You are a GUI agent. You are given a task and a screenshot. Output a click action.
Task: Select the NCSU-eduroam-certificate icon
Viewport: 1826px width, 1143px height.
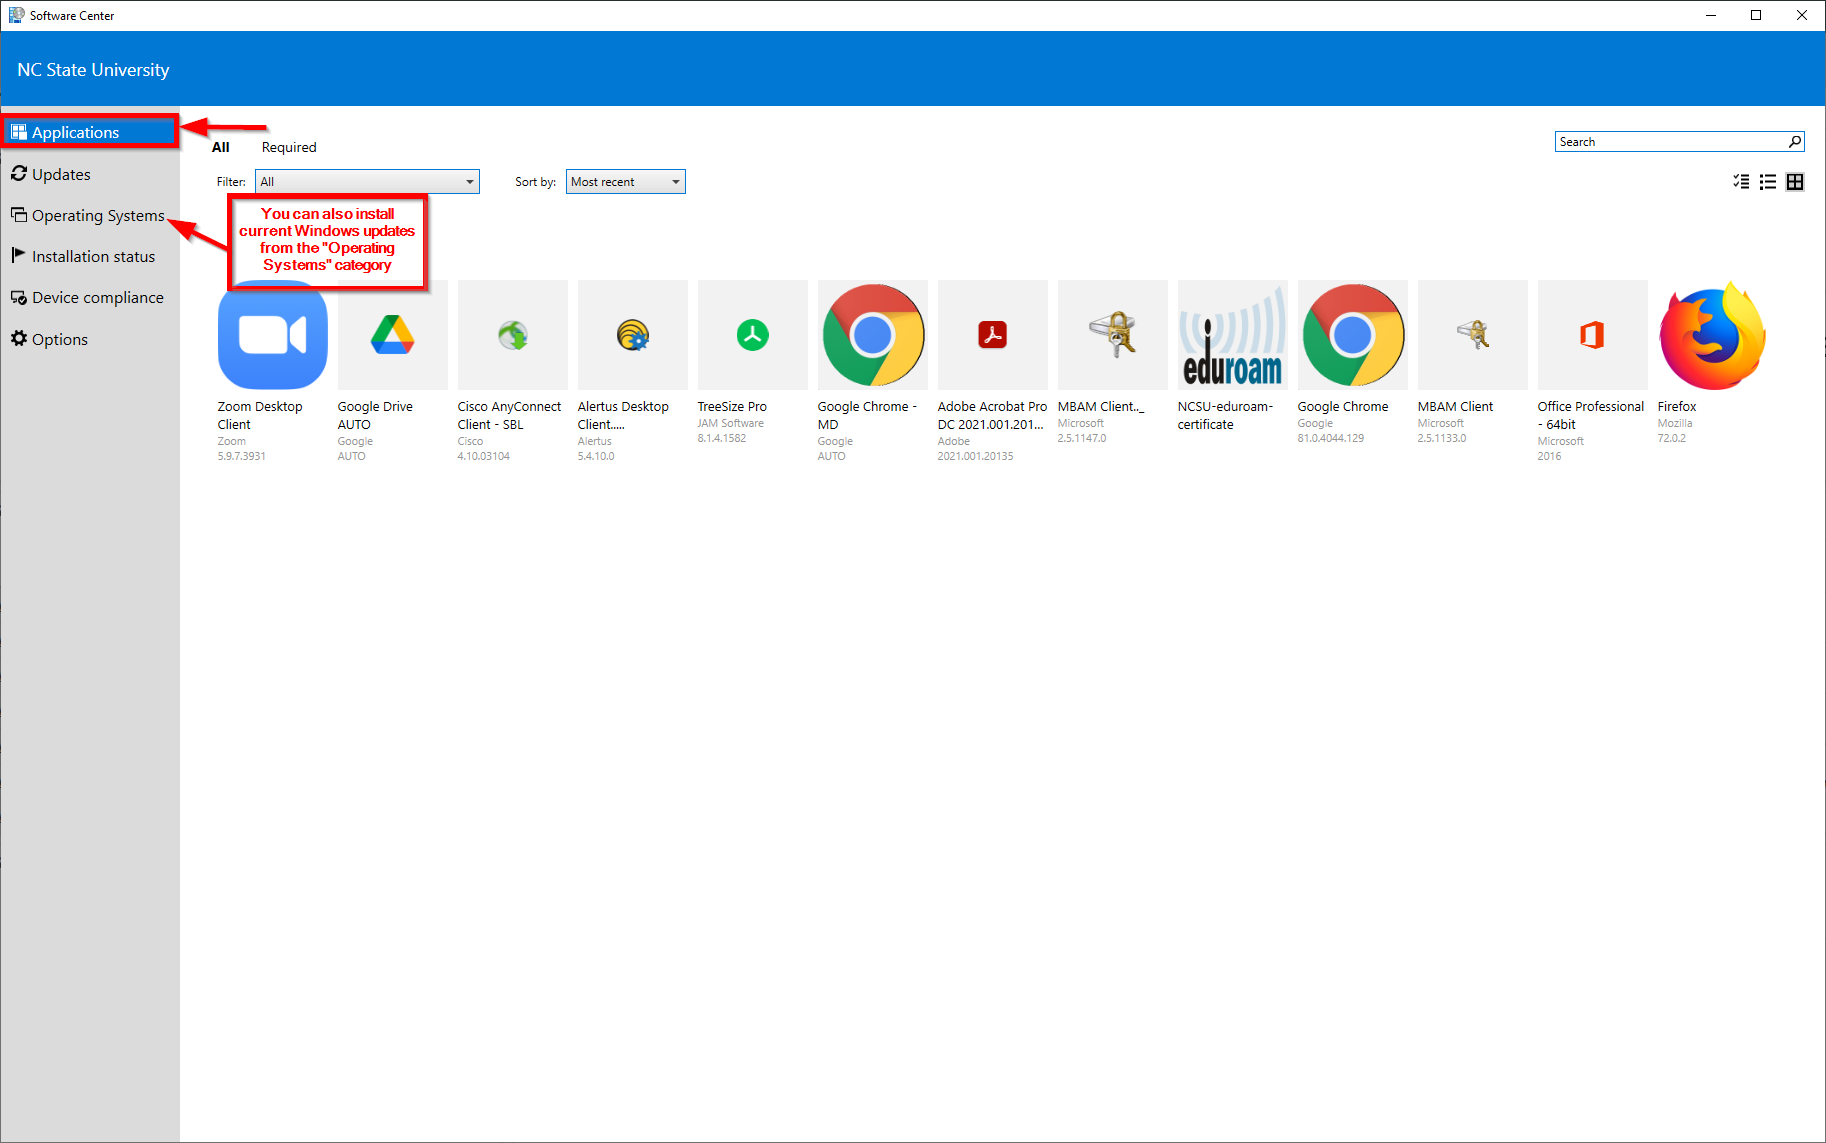point(1232,335)
